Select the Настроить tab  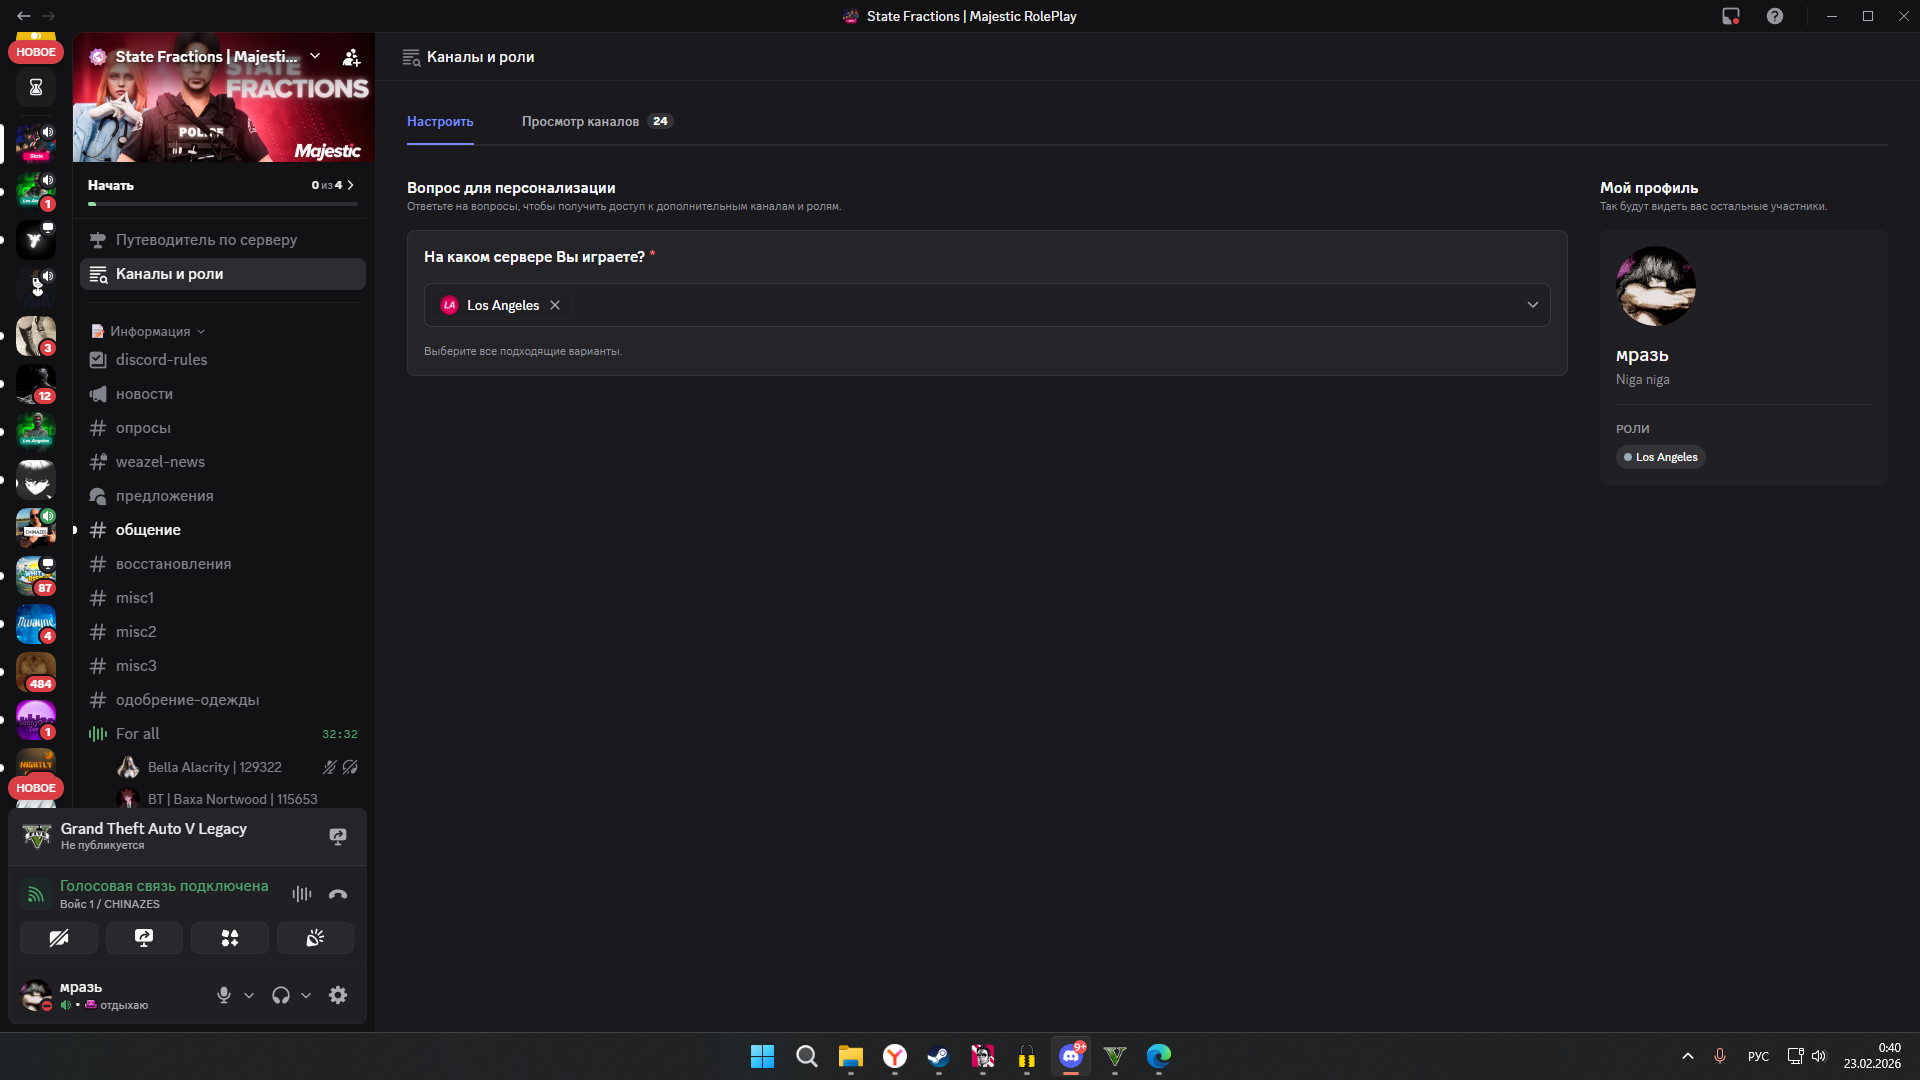point(440,121)
